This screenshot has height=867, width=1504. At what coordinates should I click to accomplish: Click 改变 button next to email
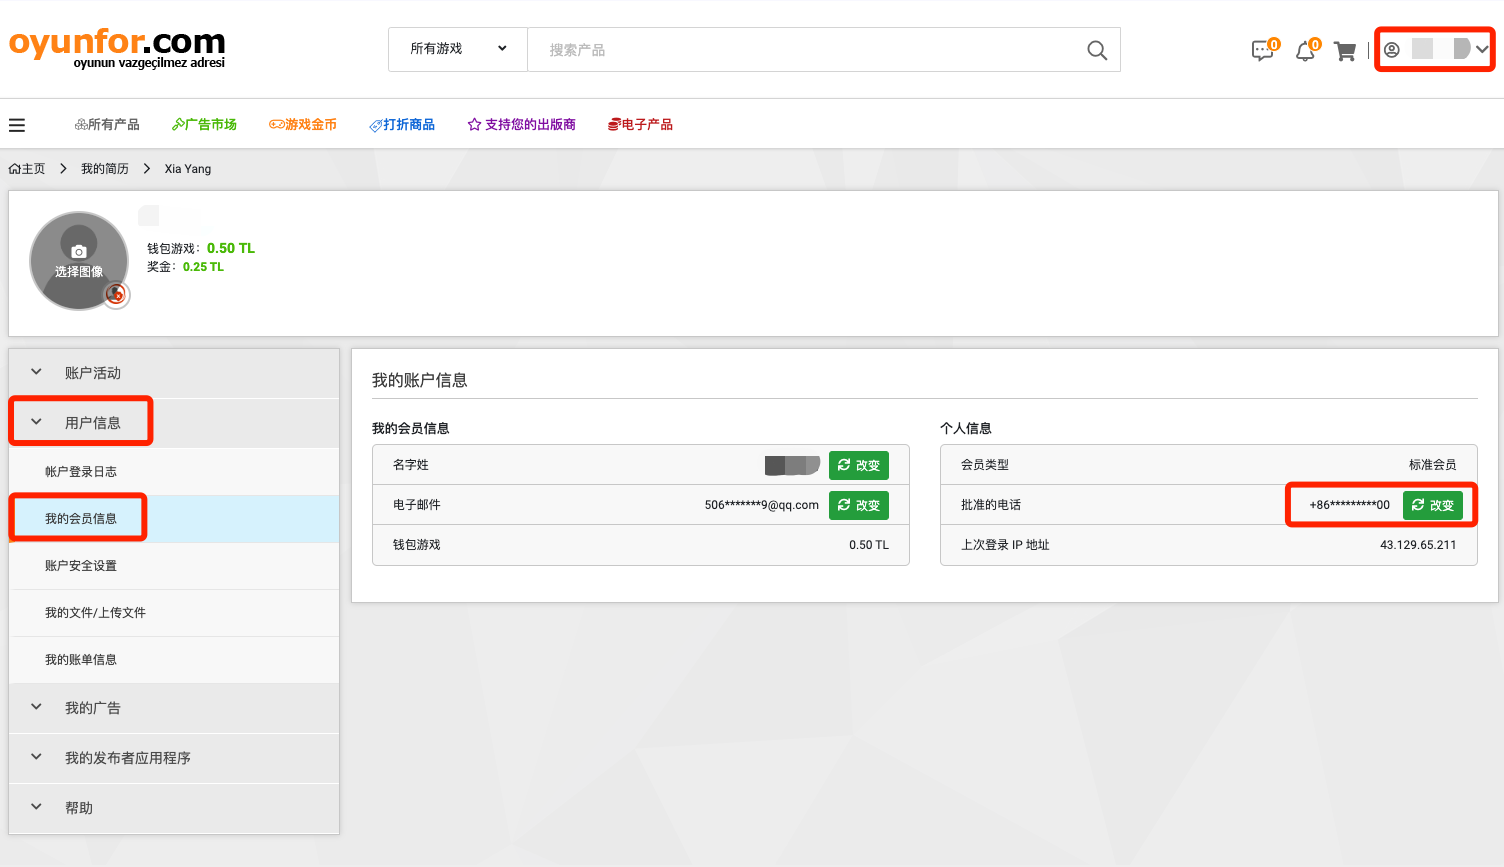pyautogui.click(x=858, y=505)
